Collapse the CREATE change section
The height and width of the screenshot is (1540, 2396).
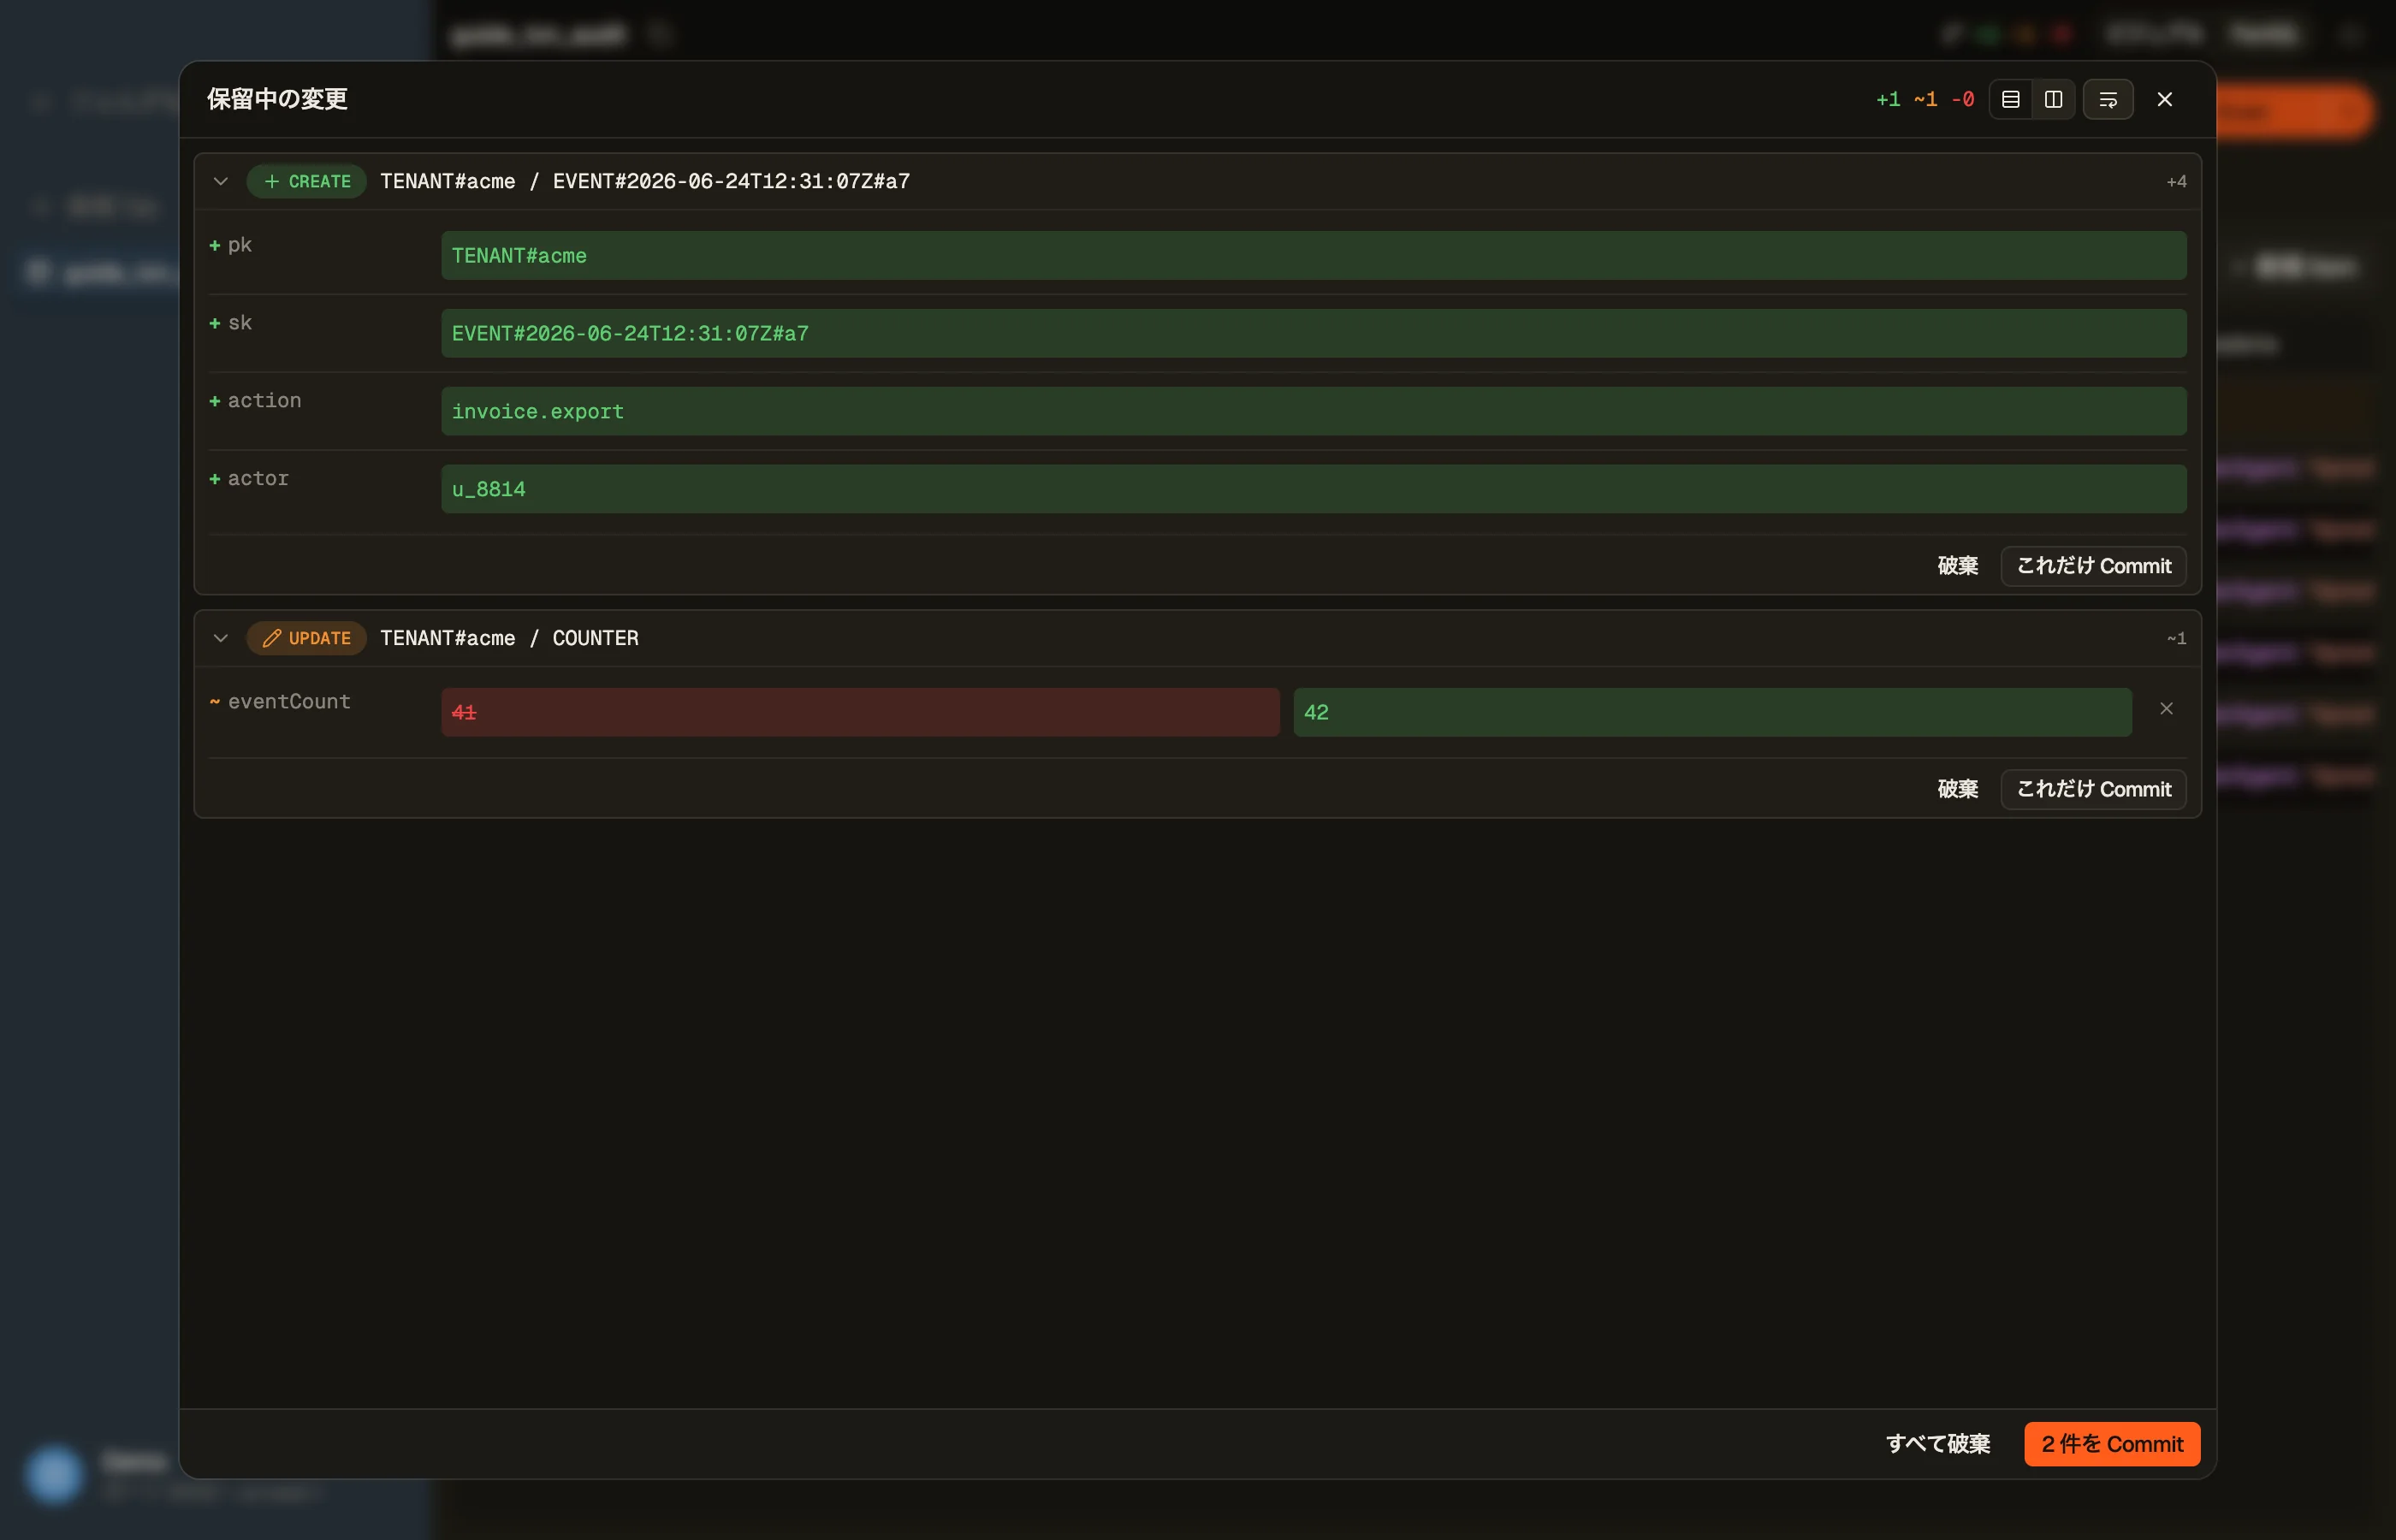tap(221, 181)
